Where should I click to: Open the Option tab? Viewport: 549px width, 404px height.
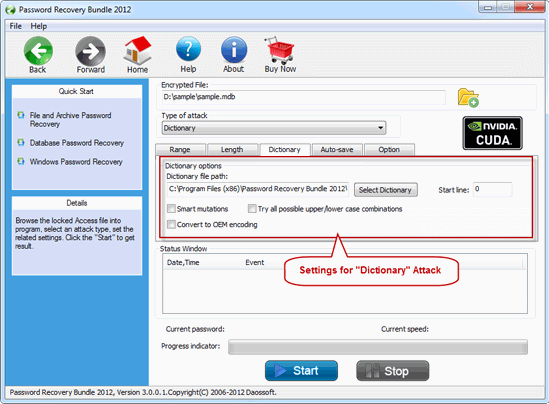pos(389,149)
